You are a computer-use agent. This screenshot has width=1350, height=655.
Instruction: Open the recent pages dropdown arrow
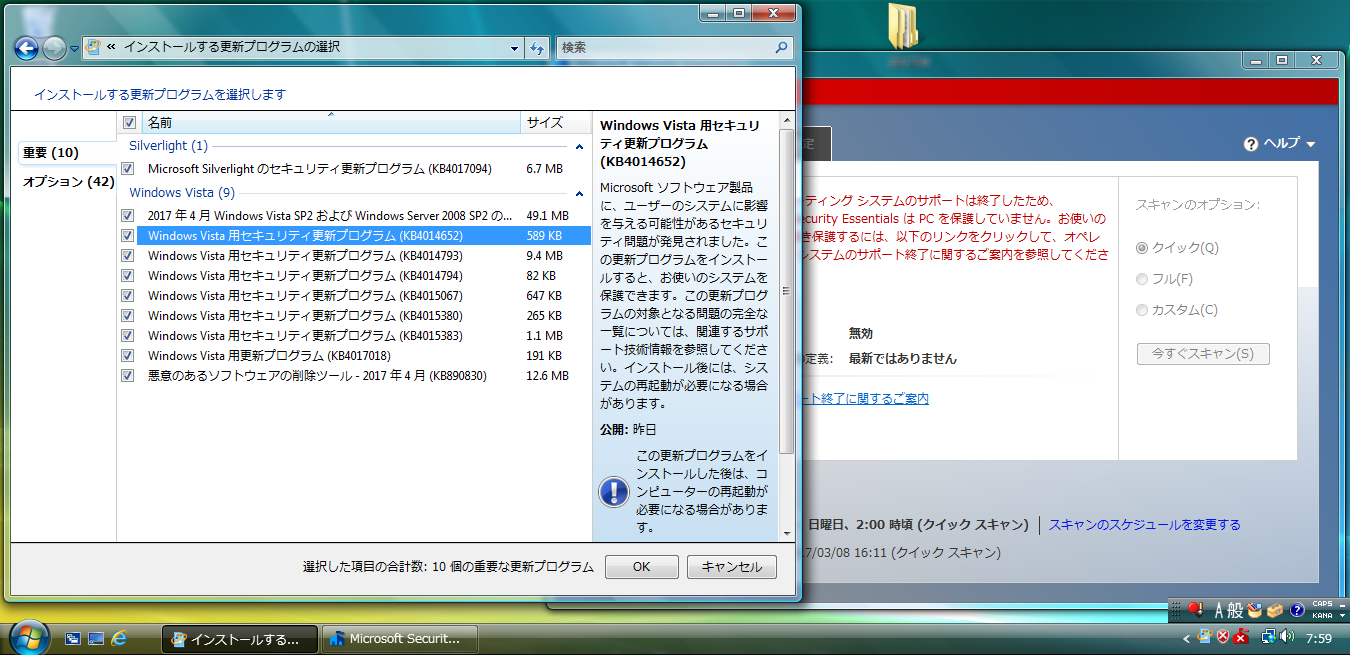click(74, 48)
